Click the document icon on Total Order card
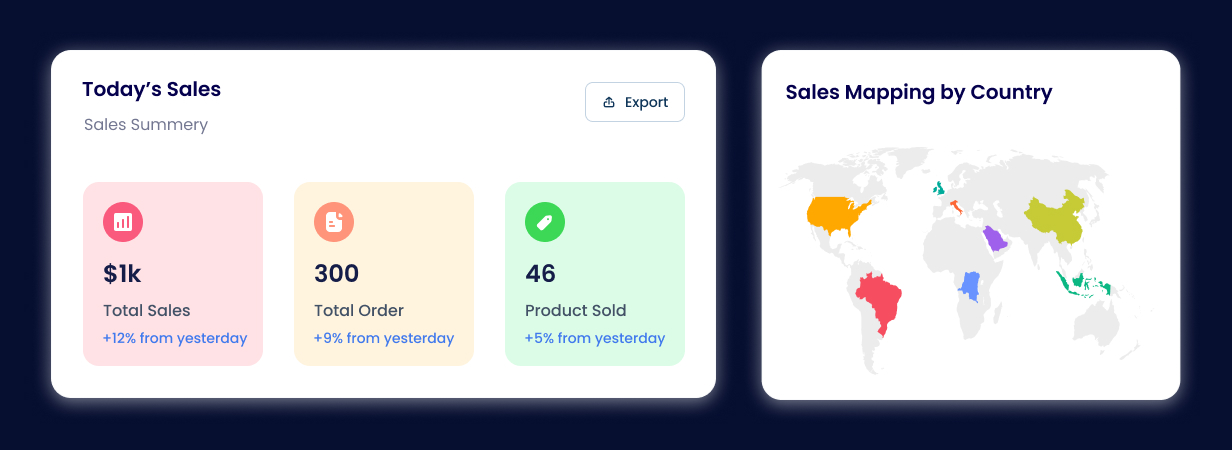Screen dimensions: 1232x450 click(334, 222)
